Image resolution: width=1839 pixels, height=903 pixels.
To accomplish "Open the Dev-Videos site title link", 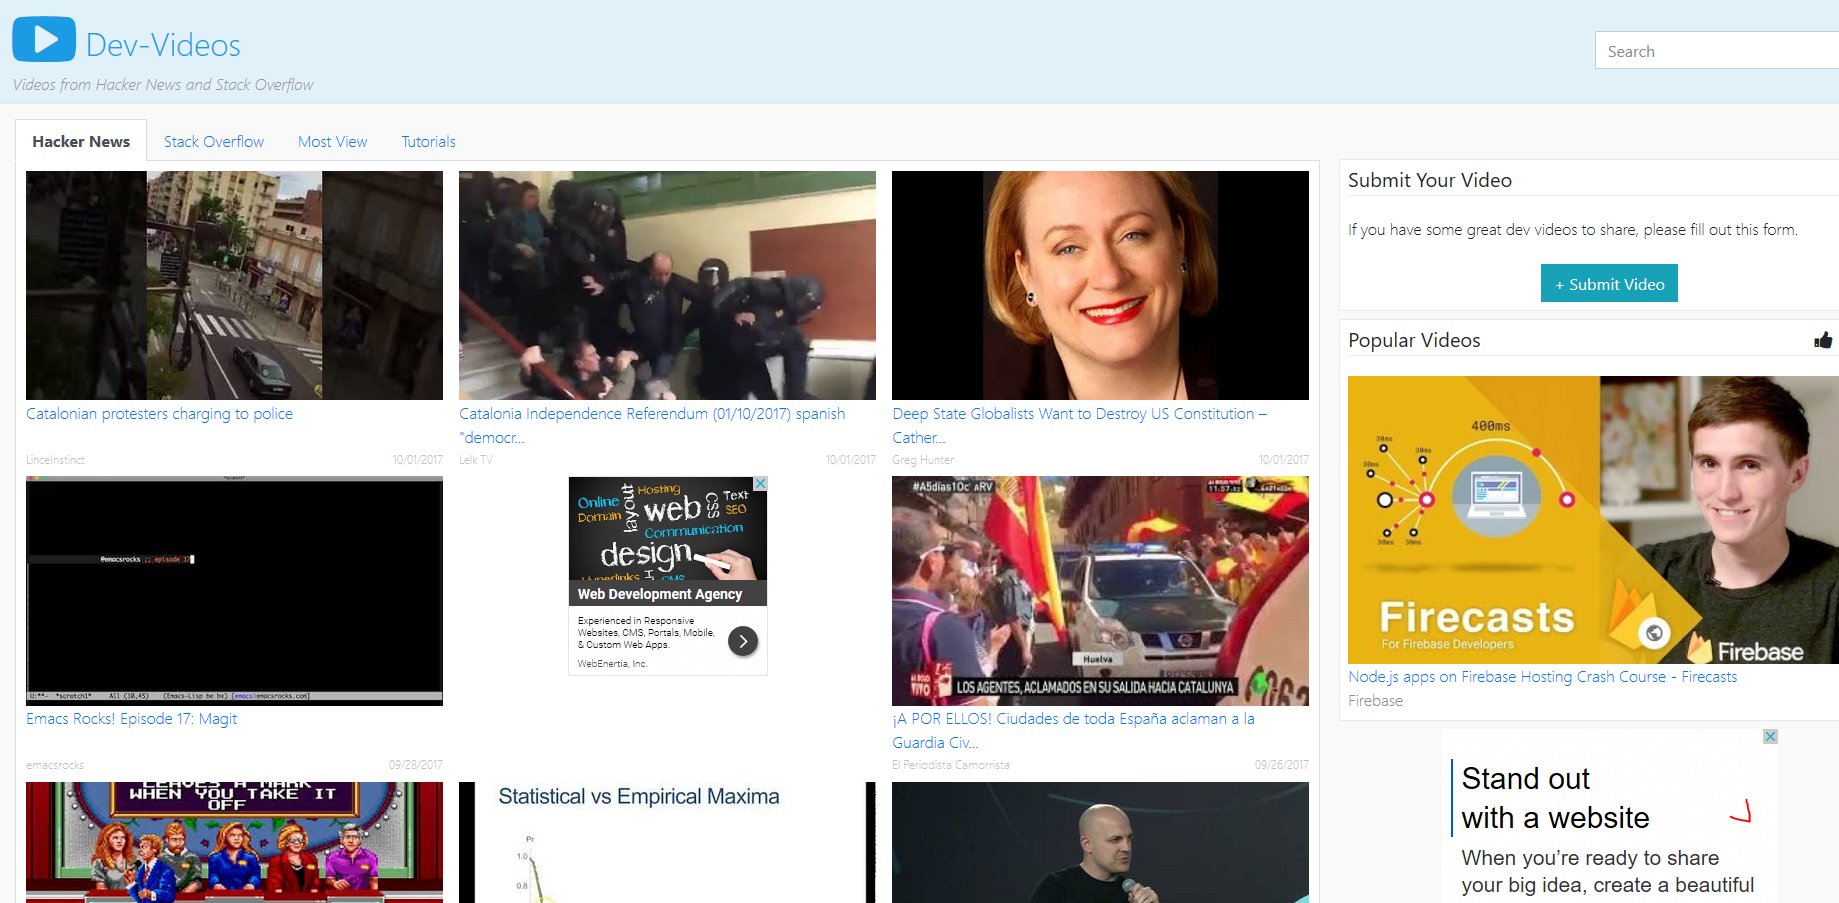I will click(x=163, y=45).
